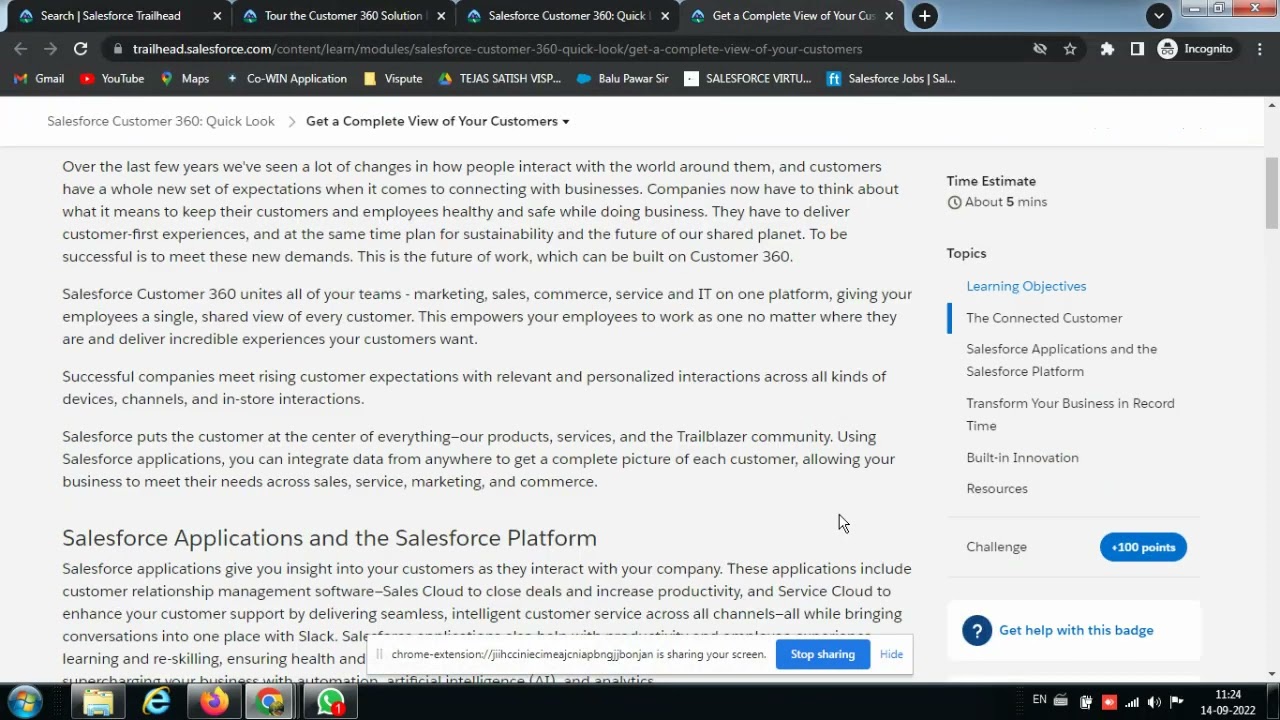Click the forward navigation arrow
Viewport: 1280px width, 720px height.
click(x=51, y=49)
